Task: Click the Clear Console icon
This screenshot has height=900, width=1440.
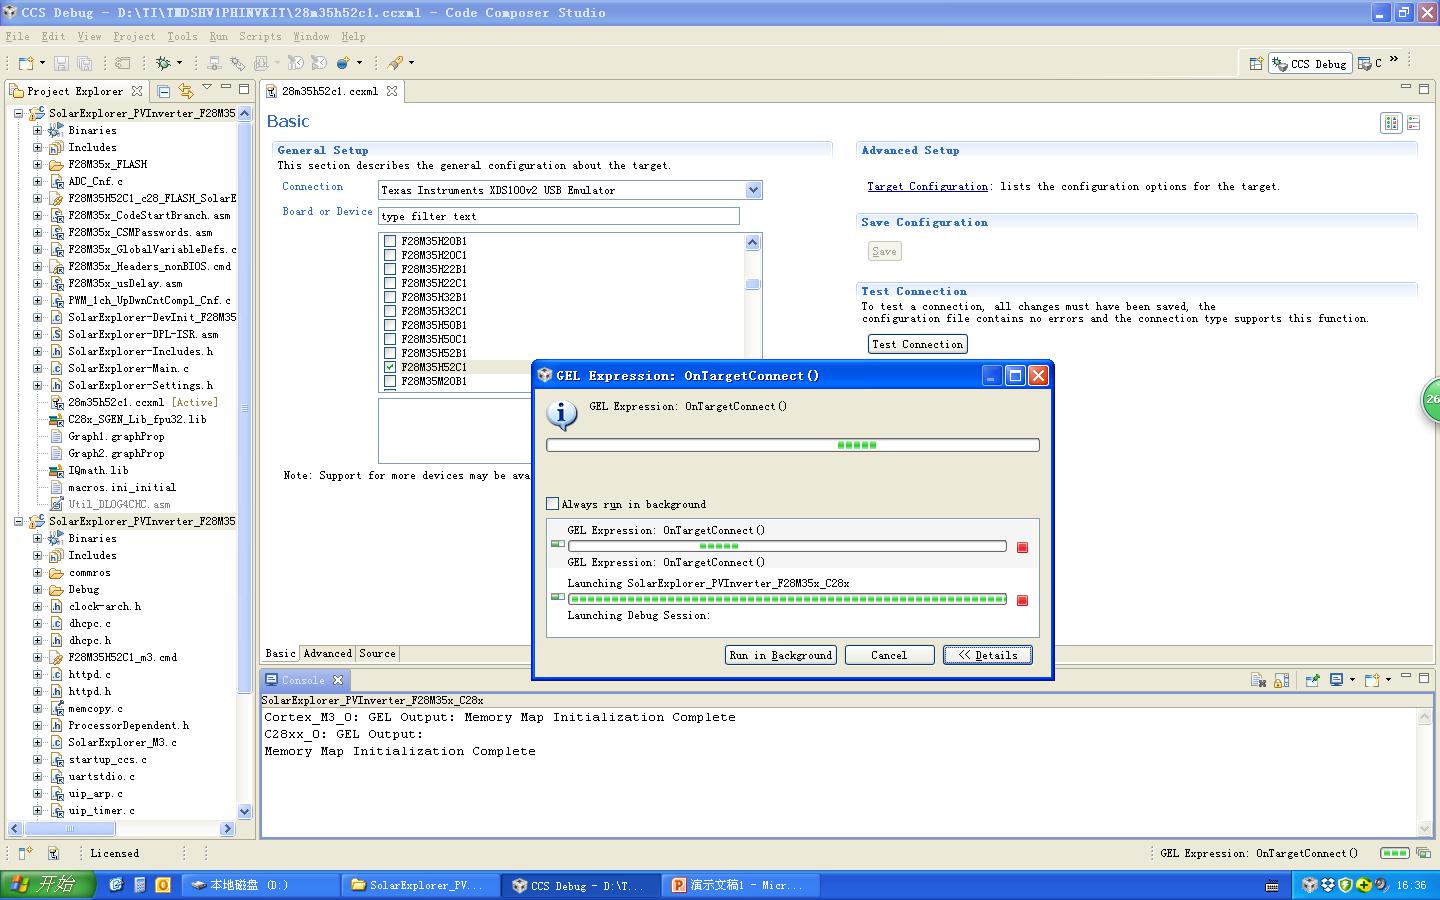Action: click(1258, 680)
